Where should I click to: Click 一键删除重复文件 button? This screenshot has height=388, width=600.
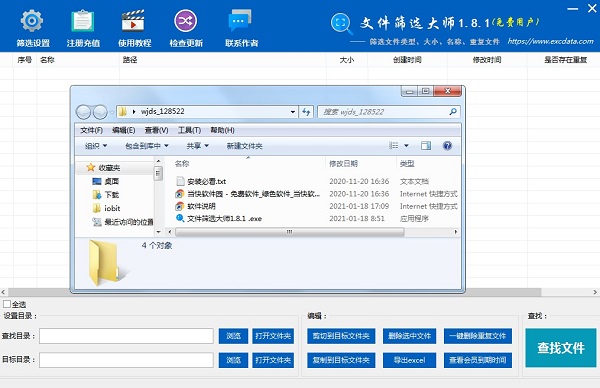point(478,336)
